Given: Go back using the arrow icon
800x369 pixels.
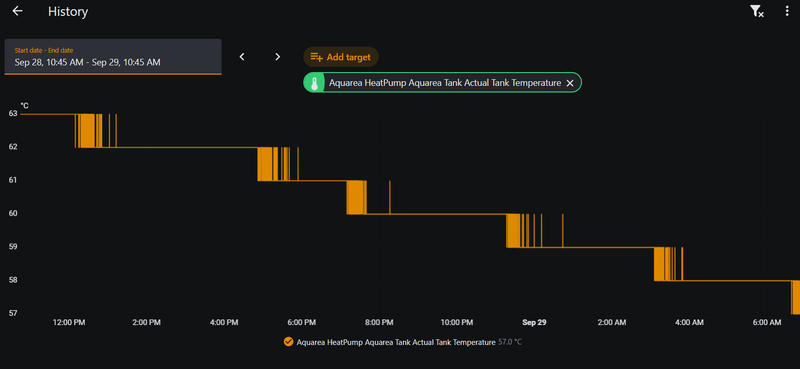Looking at the screenshot, I should point(17,11).
